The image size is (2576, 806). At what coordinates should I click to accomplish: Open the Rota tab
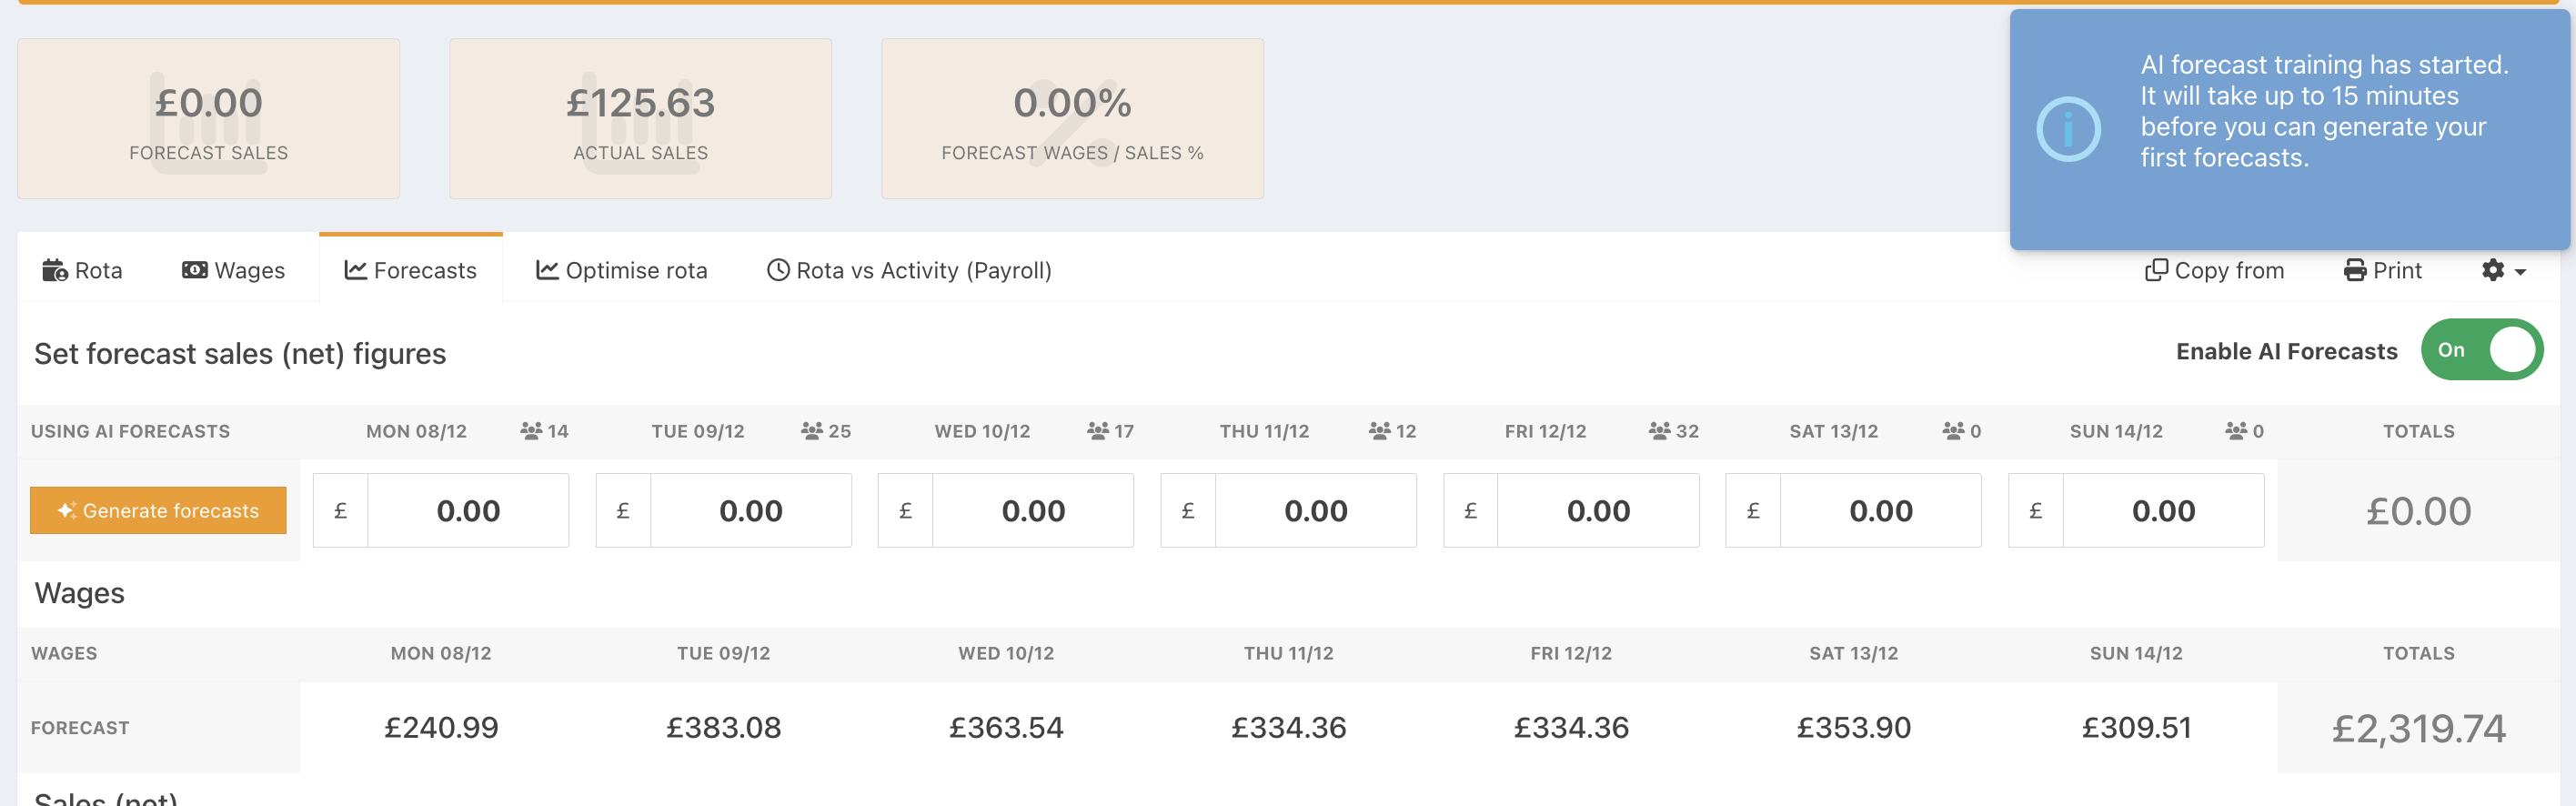83,270
